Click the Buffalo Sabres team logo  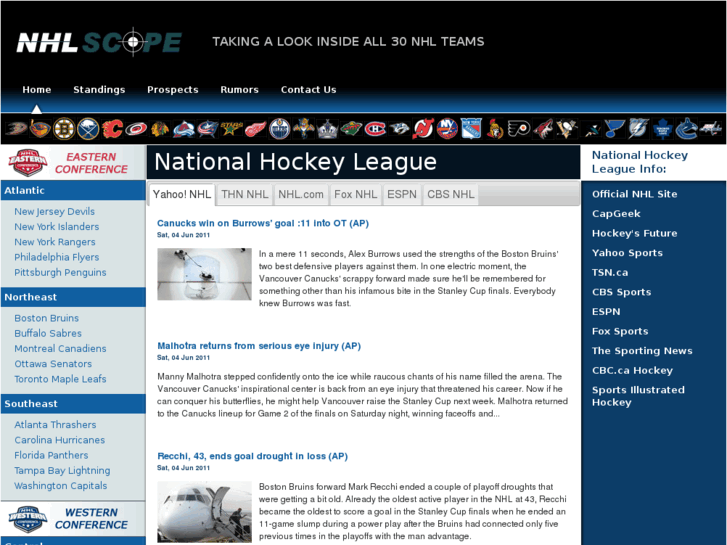pos(88,128)
